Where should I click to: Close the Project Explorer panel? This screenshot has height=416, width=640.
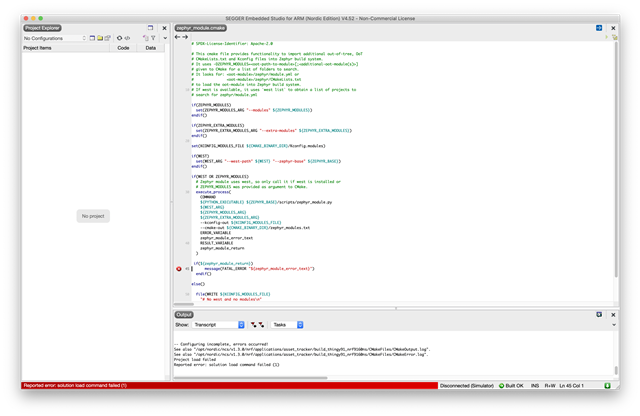164,28
